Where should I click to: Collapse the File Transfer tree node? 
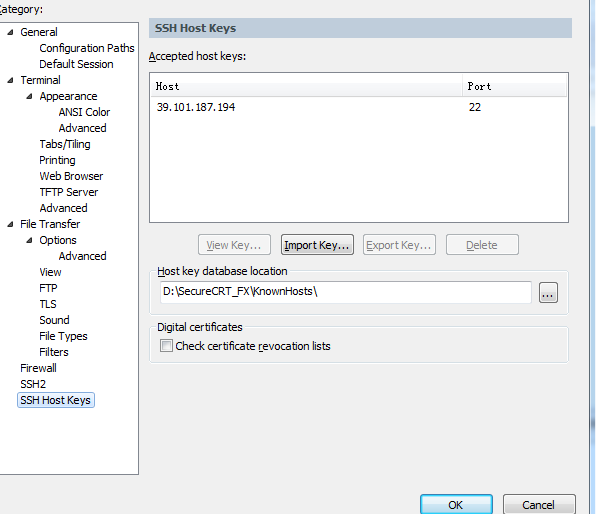11,224
